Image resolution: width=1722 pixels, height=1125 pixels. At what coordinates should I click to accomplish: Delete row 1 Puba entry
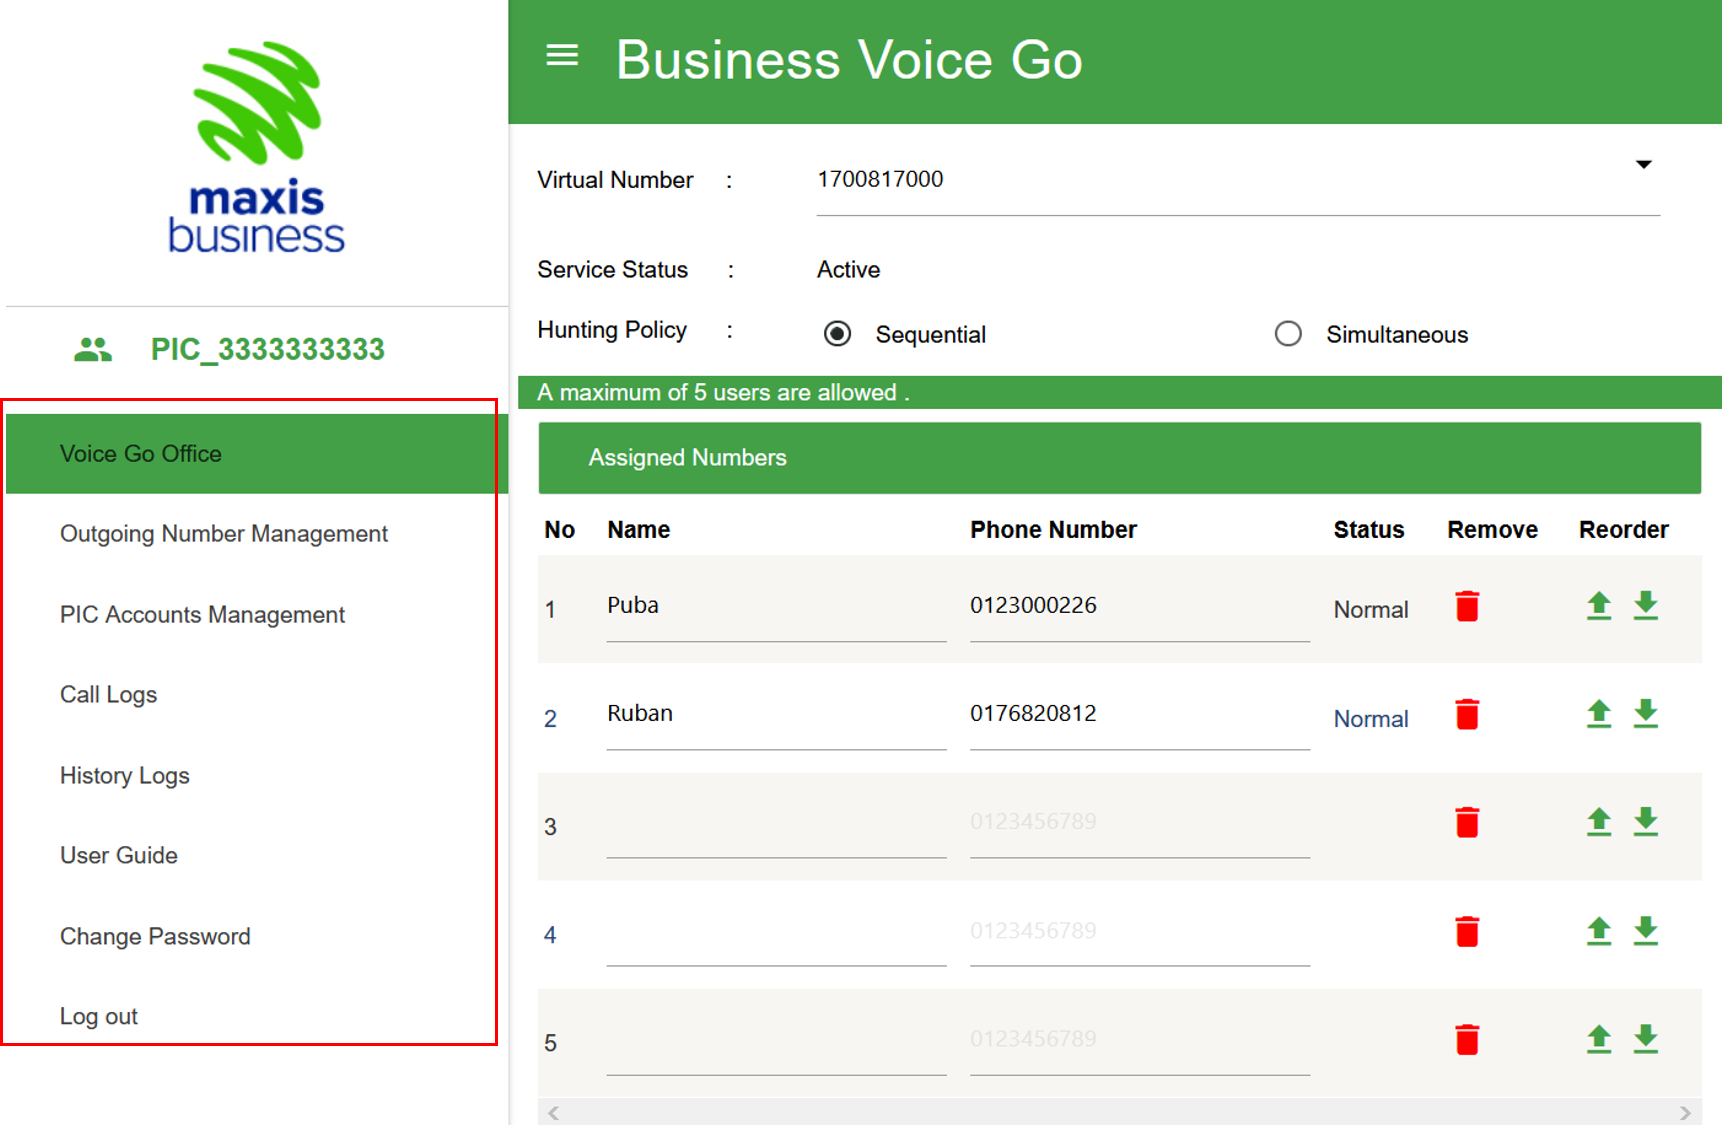click(x=1467, y=606)
